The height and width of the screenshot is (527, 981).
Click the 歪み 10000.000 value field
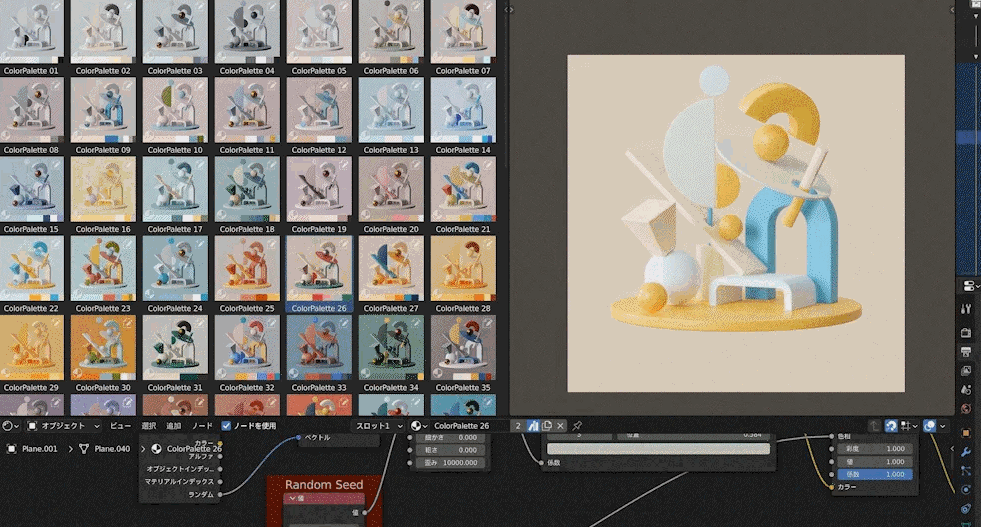[x=450, y=463]
